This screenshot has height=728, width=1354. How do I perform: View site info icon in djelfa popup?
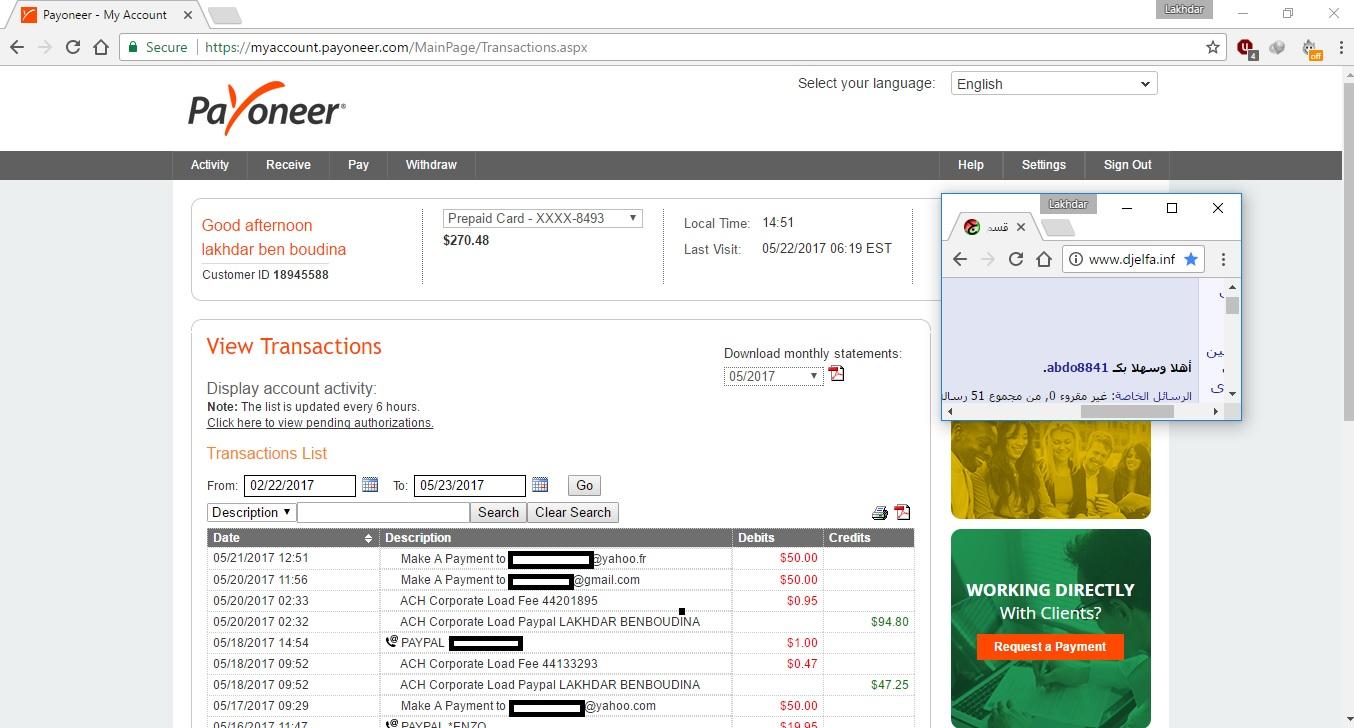[x=1076, y=259]
